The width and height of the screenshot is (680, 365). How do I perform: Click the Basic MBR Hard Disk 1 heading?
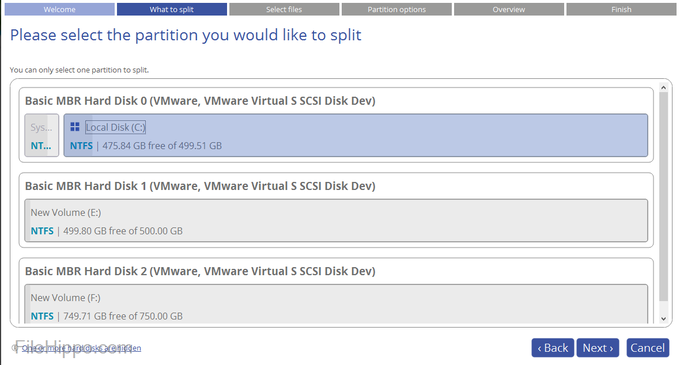(x=200, y=186)
